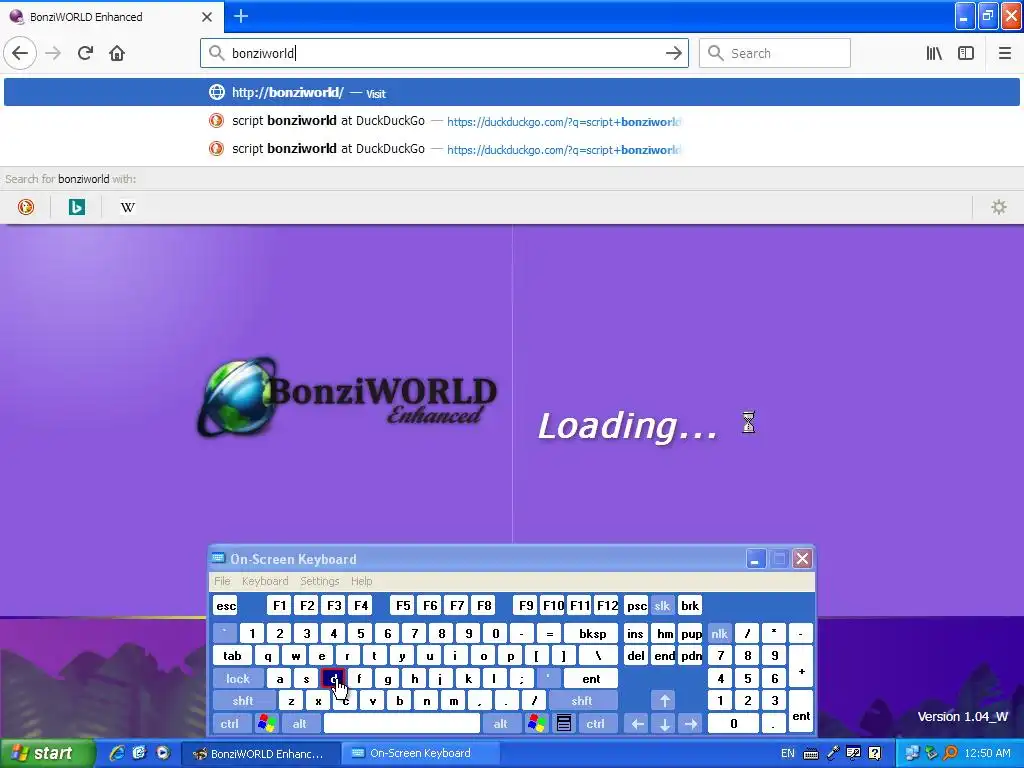Open the Library icon in the browser toolbar
1024x768 pixels.
[934, 53]
